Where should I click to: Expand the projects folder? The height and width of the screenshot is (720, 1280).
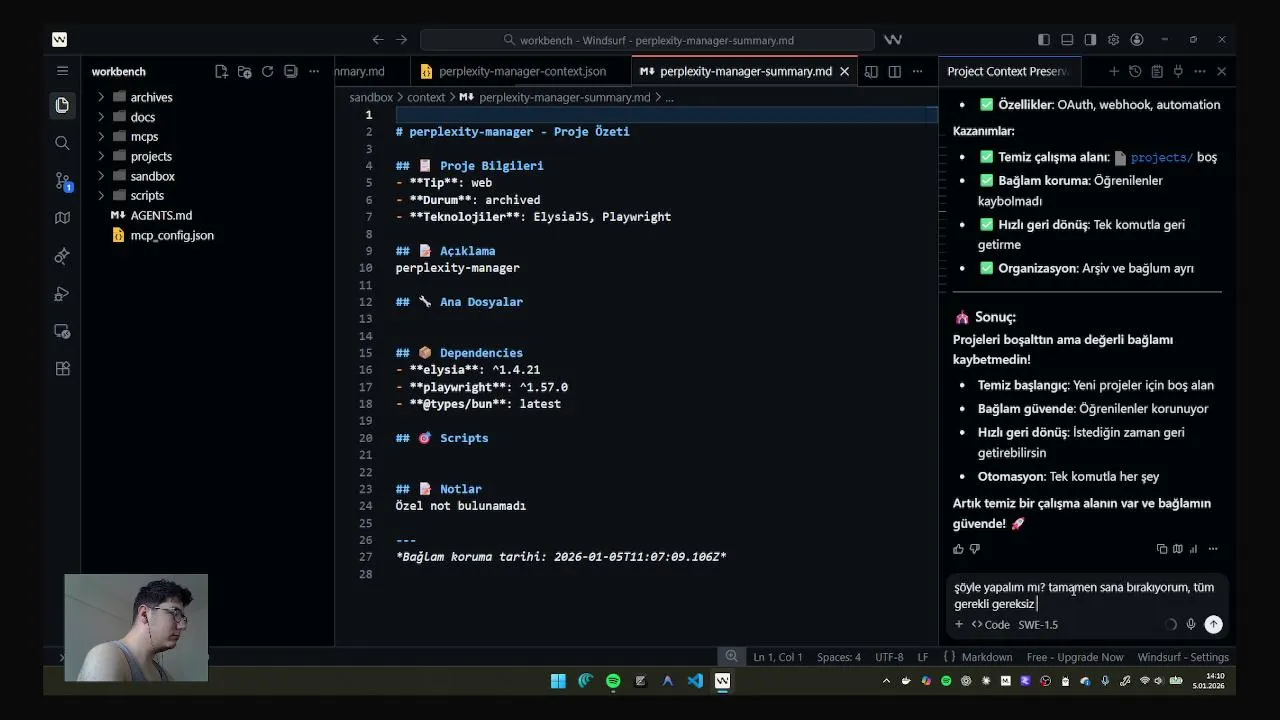151,156
